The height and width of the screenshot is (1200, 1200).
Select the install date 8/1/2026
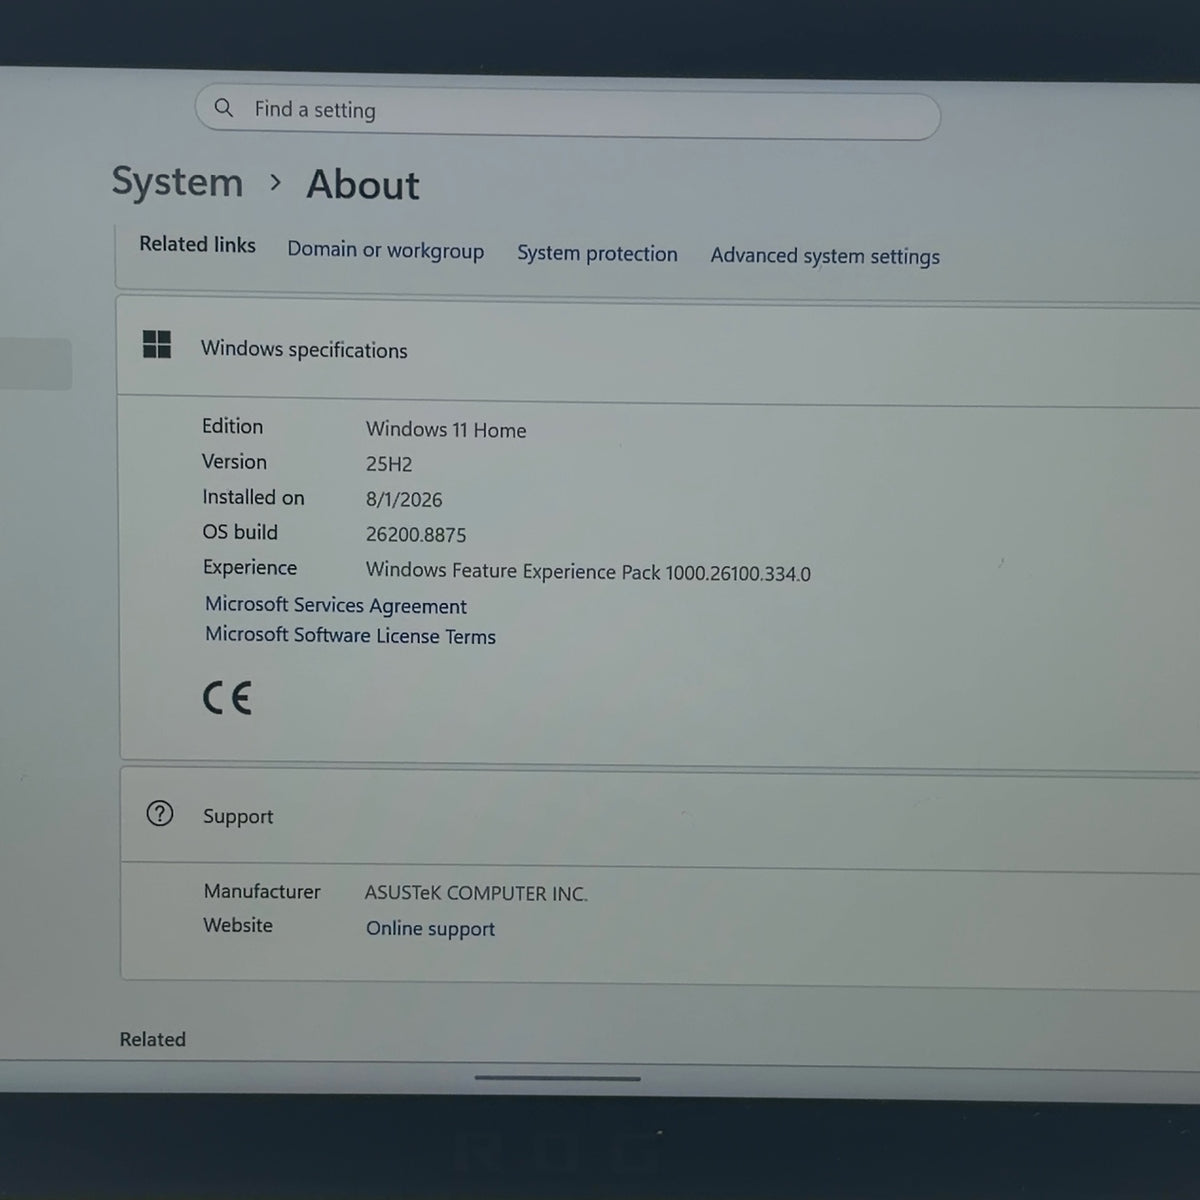coord(404,499)
